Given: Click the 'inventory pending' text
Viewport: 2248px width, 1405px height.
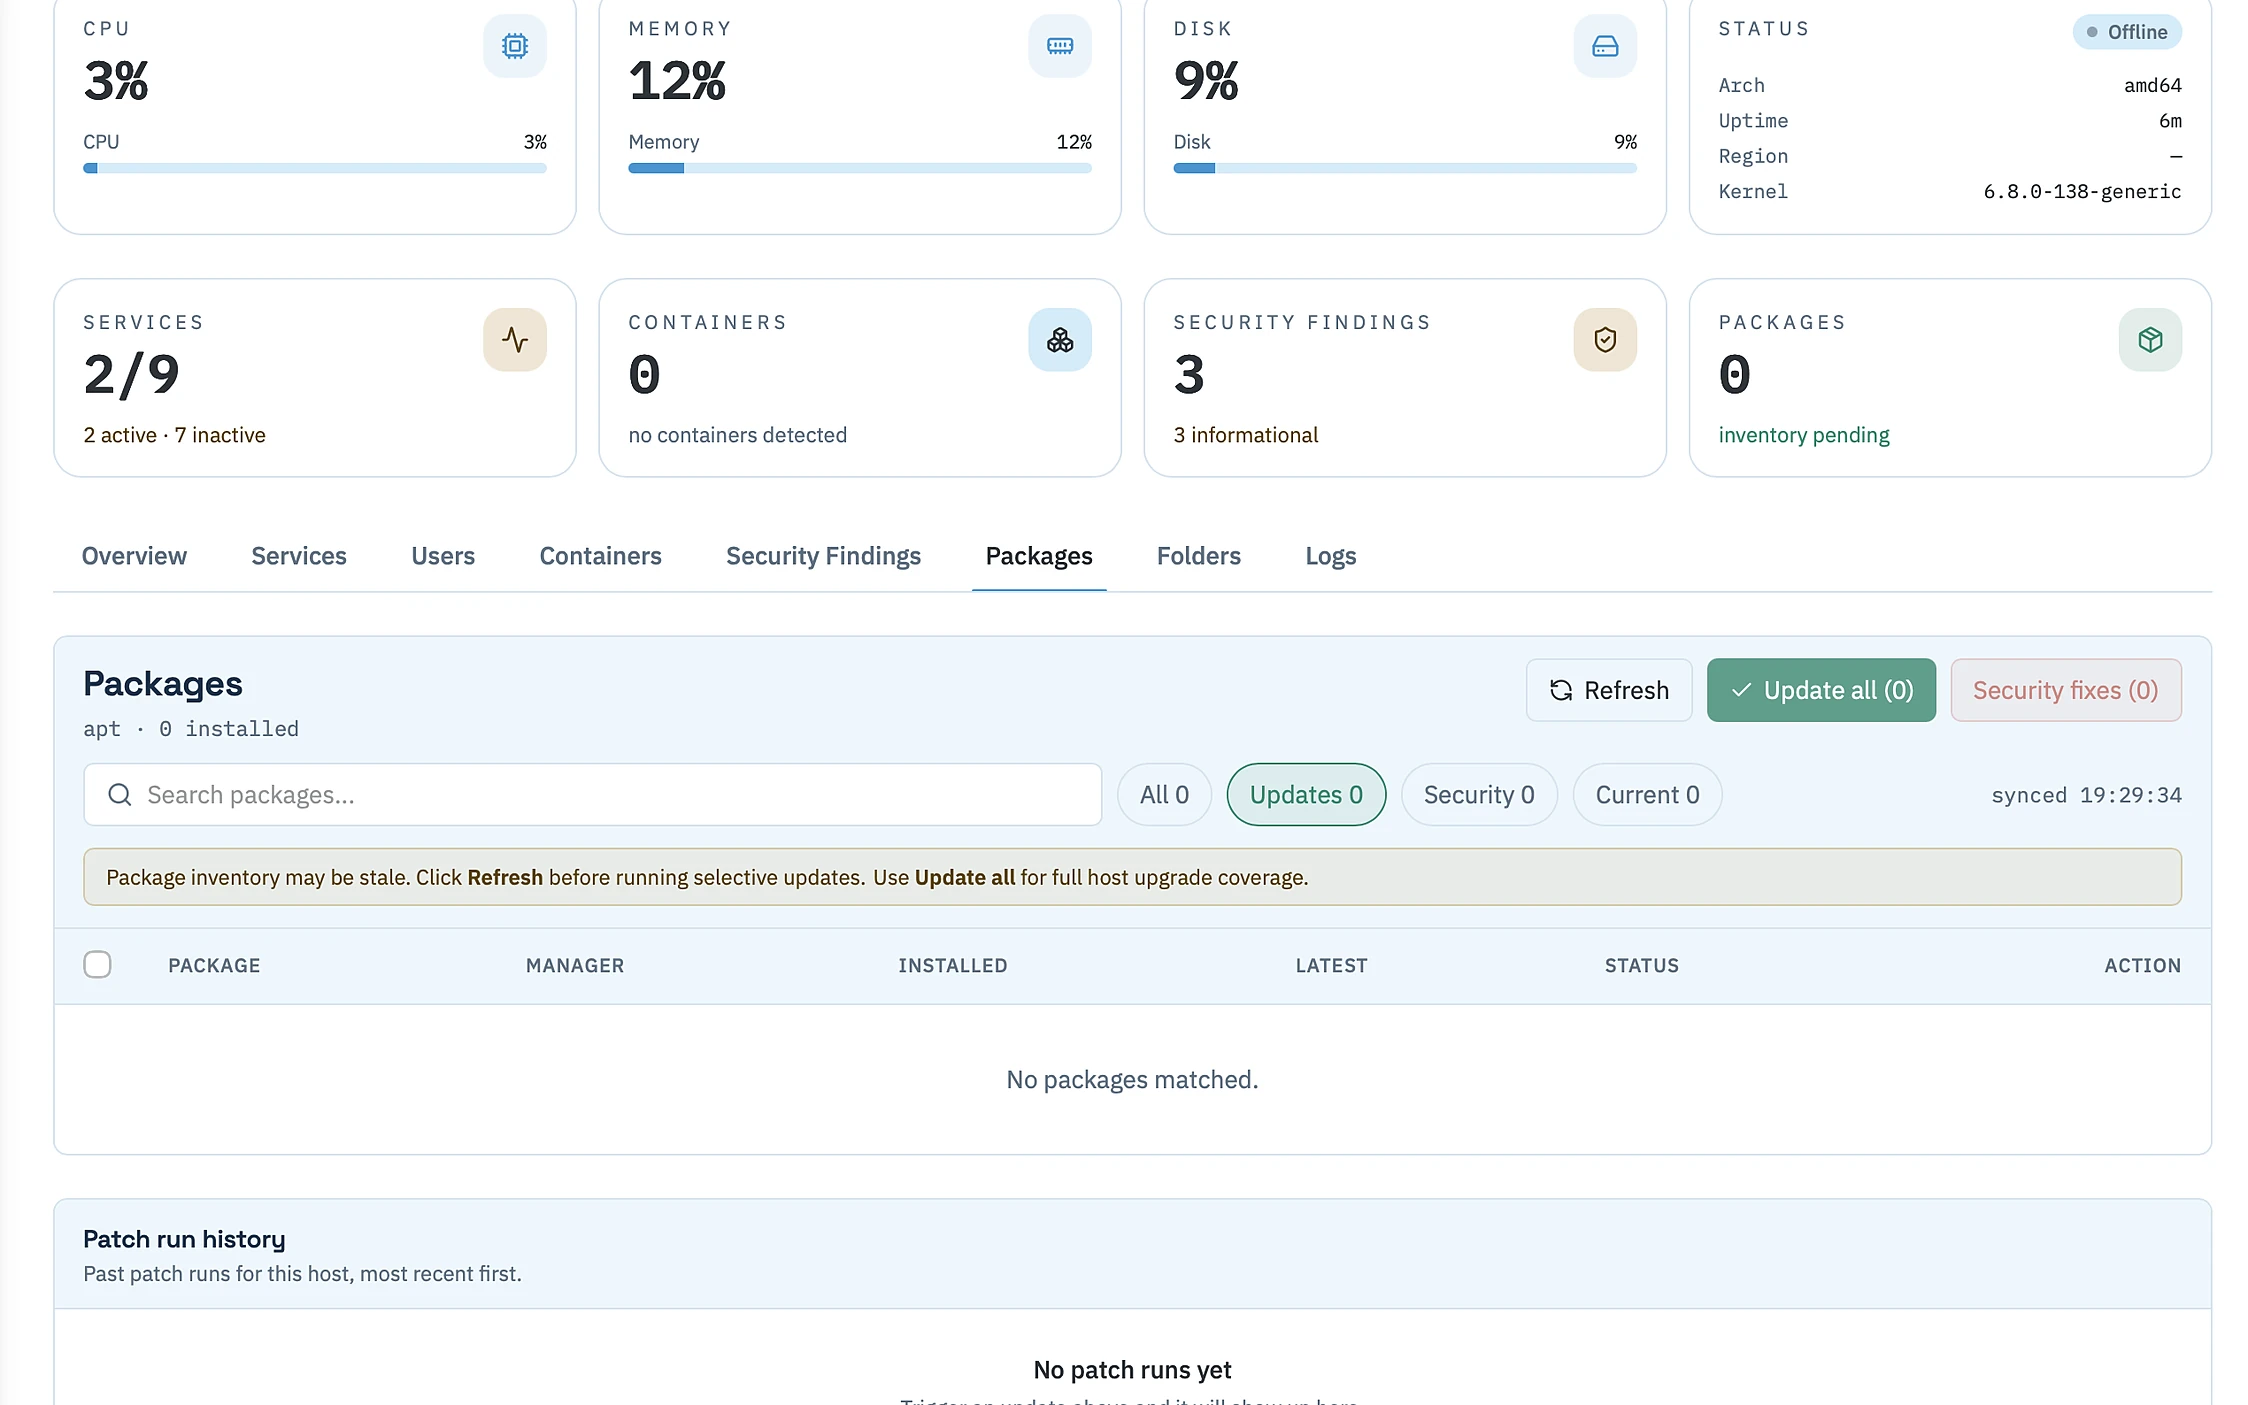Looking at the screenshot, I should click(x=1804, y=435).
